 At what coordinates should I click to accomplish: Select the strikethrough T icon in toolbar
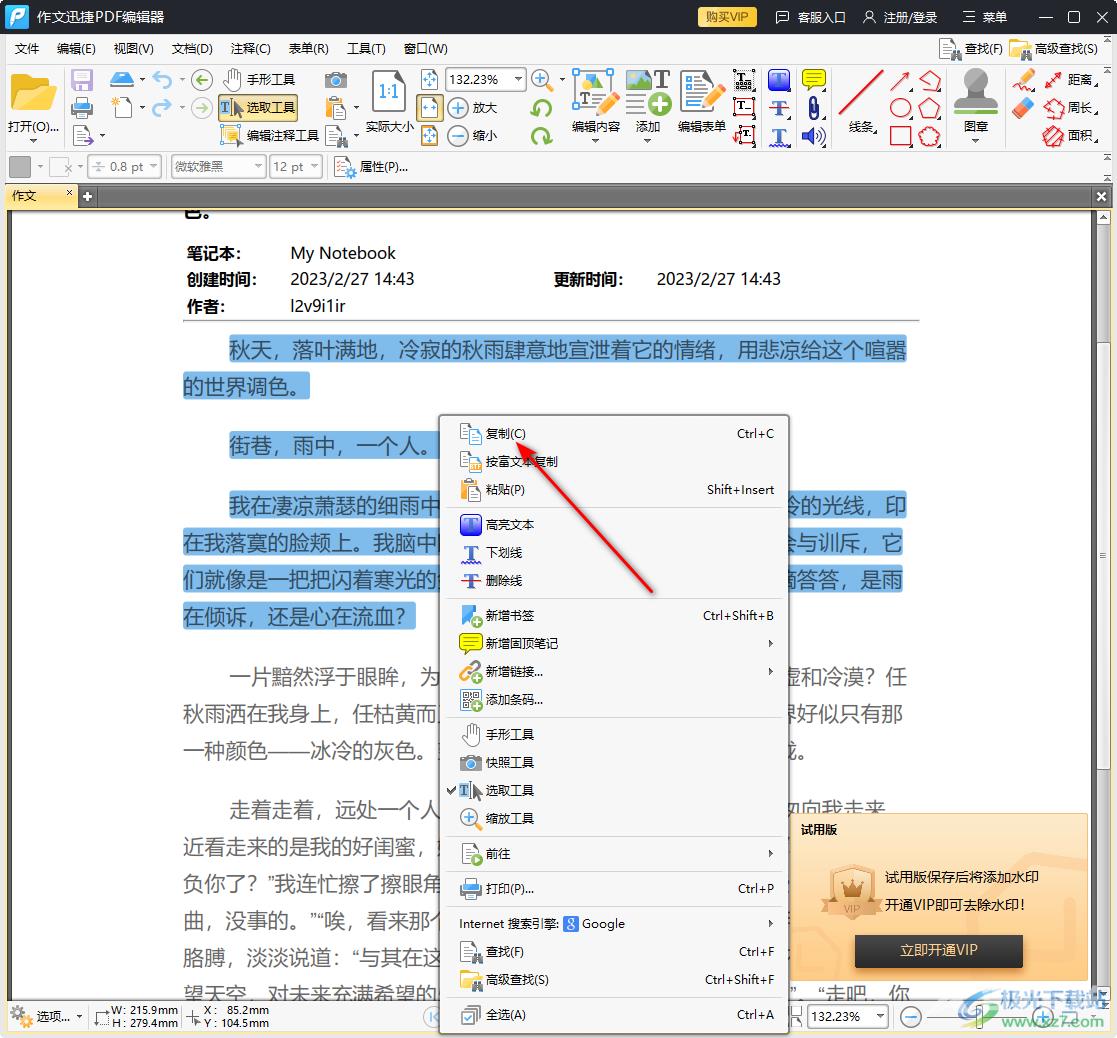[779, 108]
